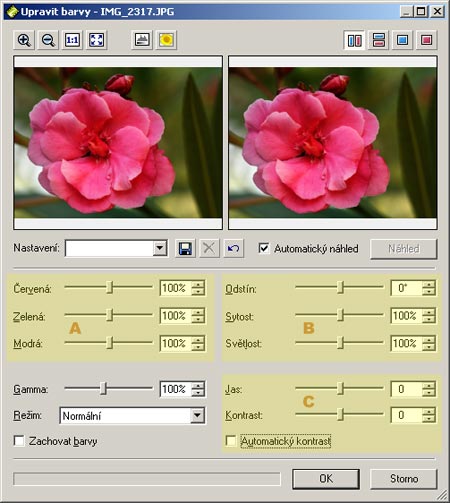Save the current settings preset (floppy icon)

tap(185, 248)
